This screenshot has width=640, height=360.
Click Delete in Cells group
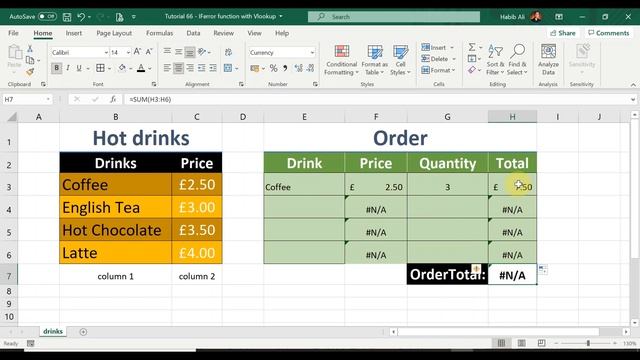[438, 59]
